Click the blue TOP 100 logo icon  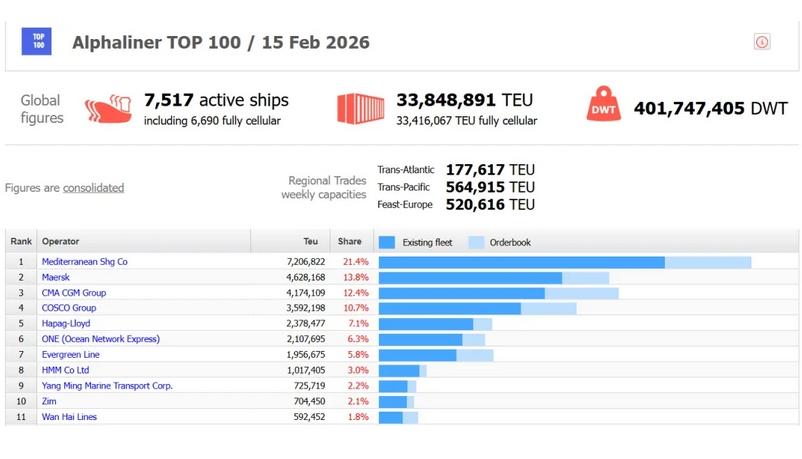coord(37,42)
